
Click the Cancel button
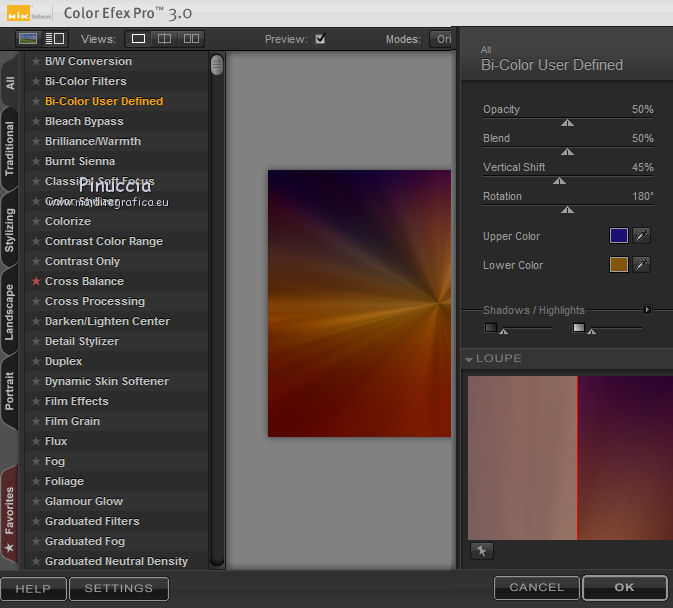(536, 588)
